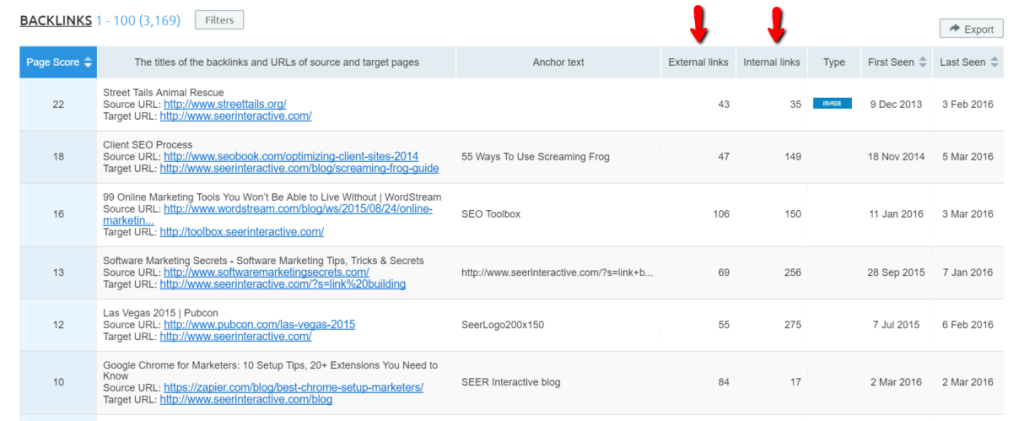Open softwaremarketingsecrets.com source URL
Screen dimensions: 1024x421
[x=266, y=272]
